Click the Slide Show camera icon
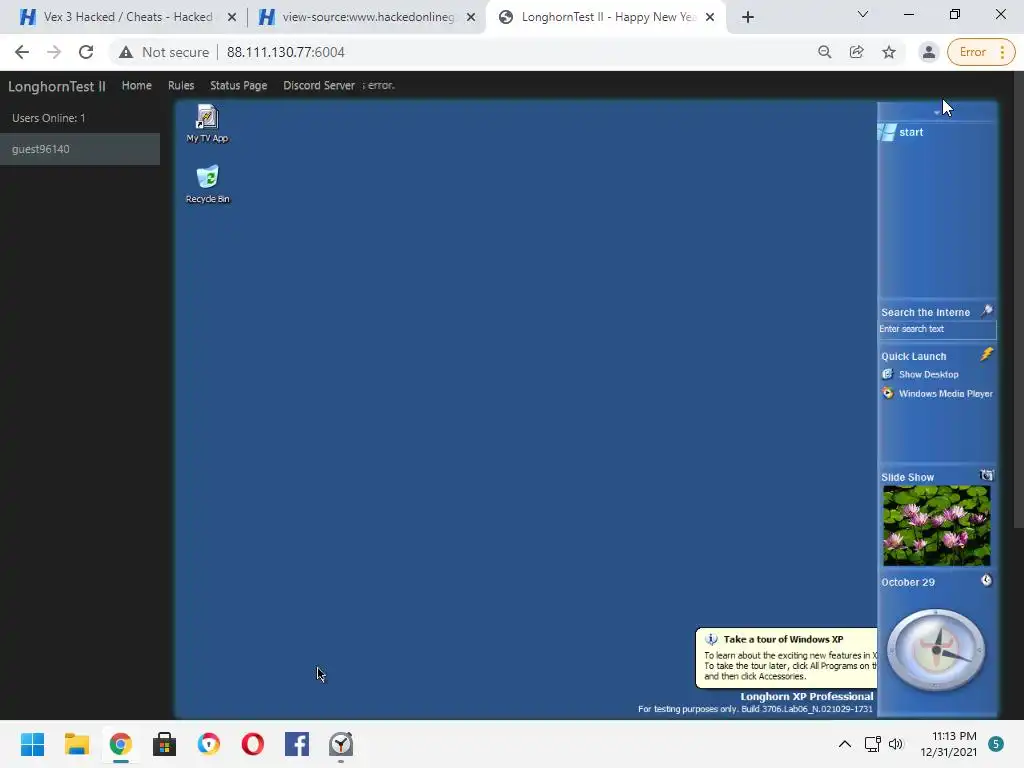 pyautogui.click(x=987, y=475)
